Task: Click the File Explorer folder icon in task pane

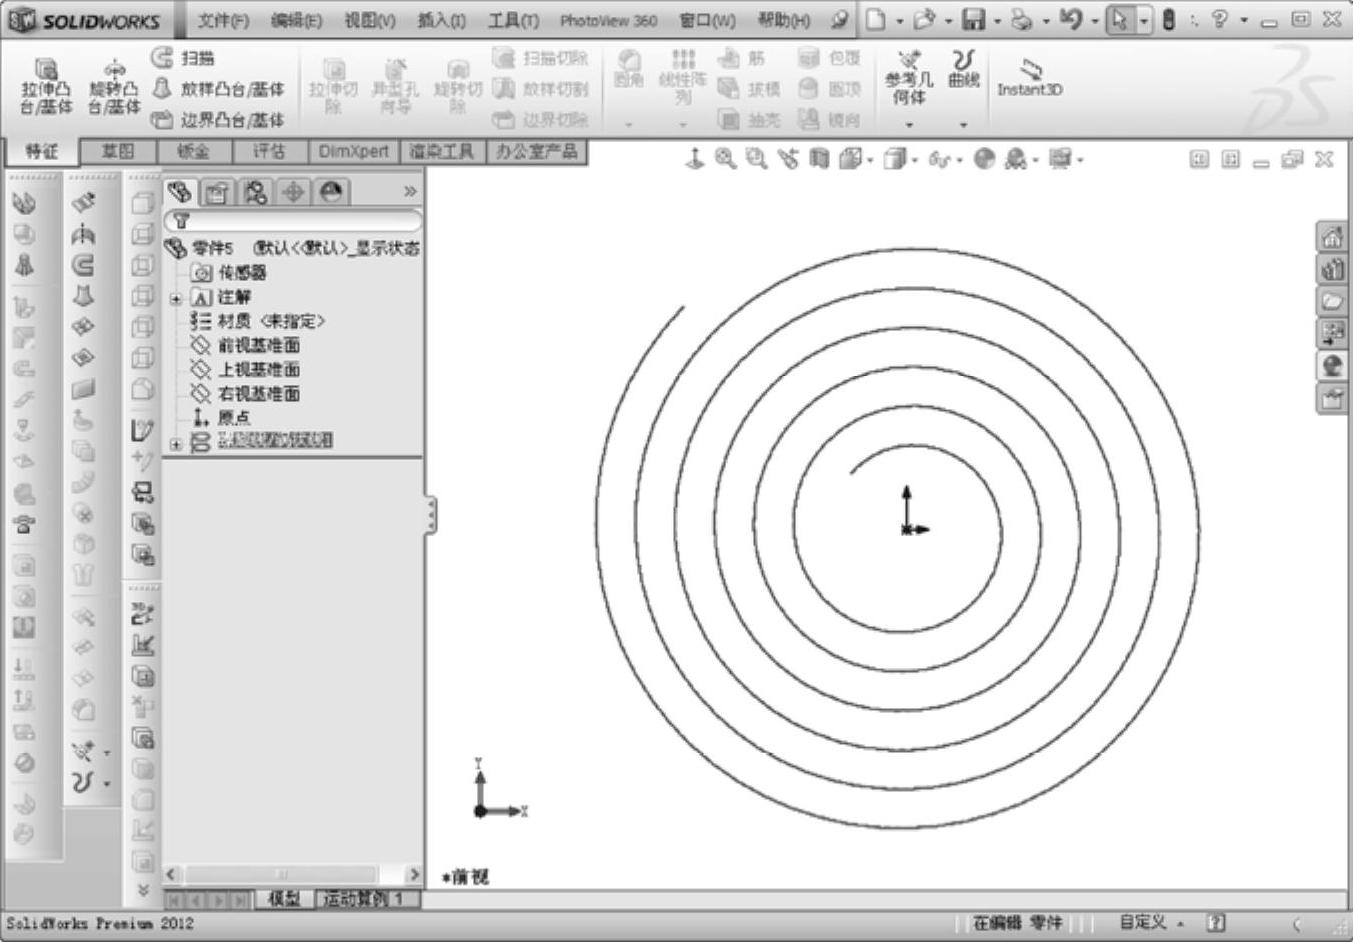Action: (x=1331, y=302)
